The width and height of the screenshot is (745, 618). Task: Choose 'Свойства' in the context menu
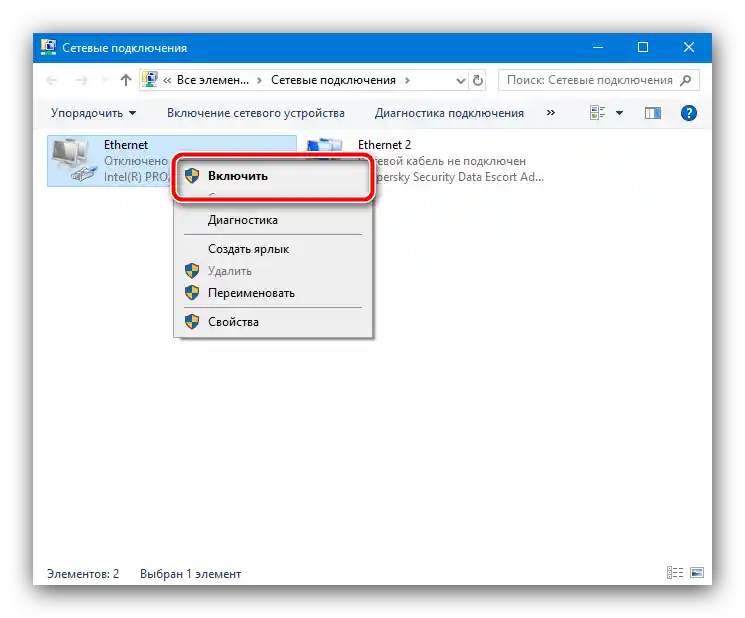coord(273,322)
